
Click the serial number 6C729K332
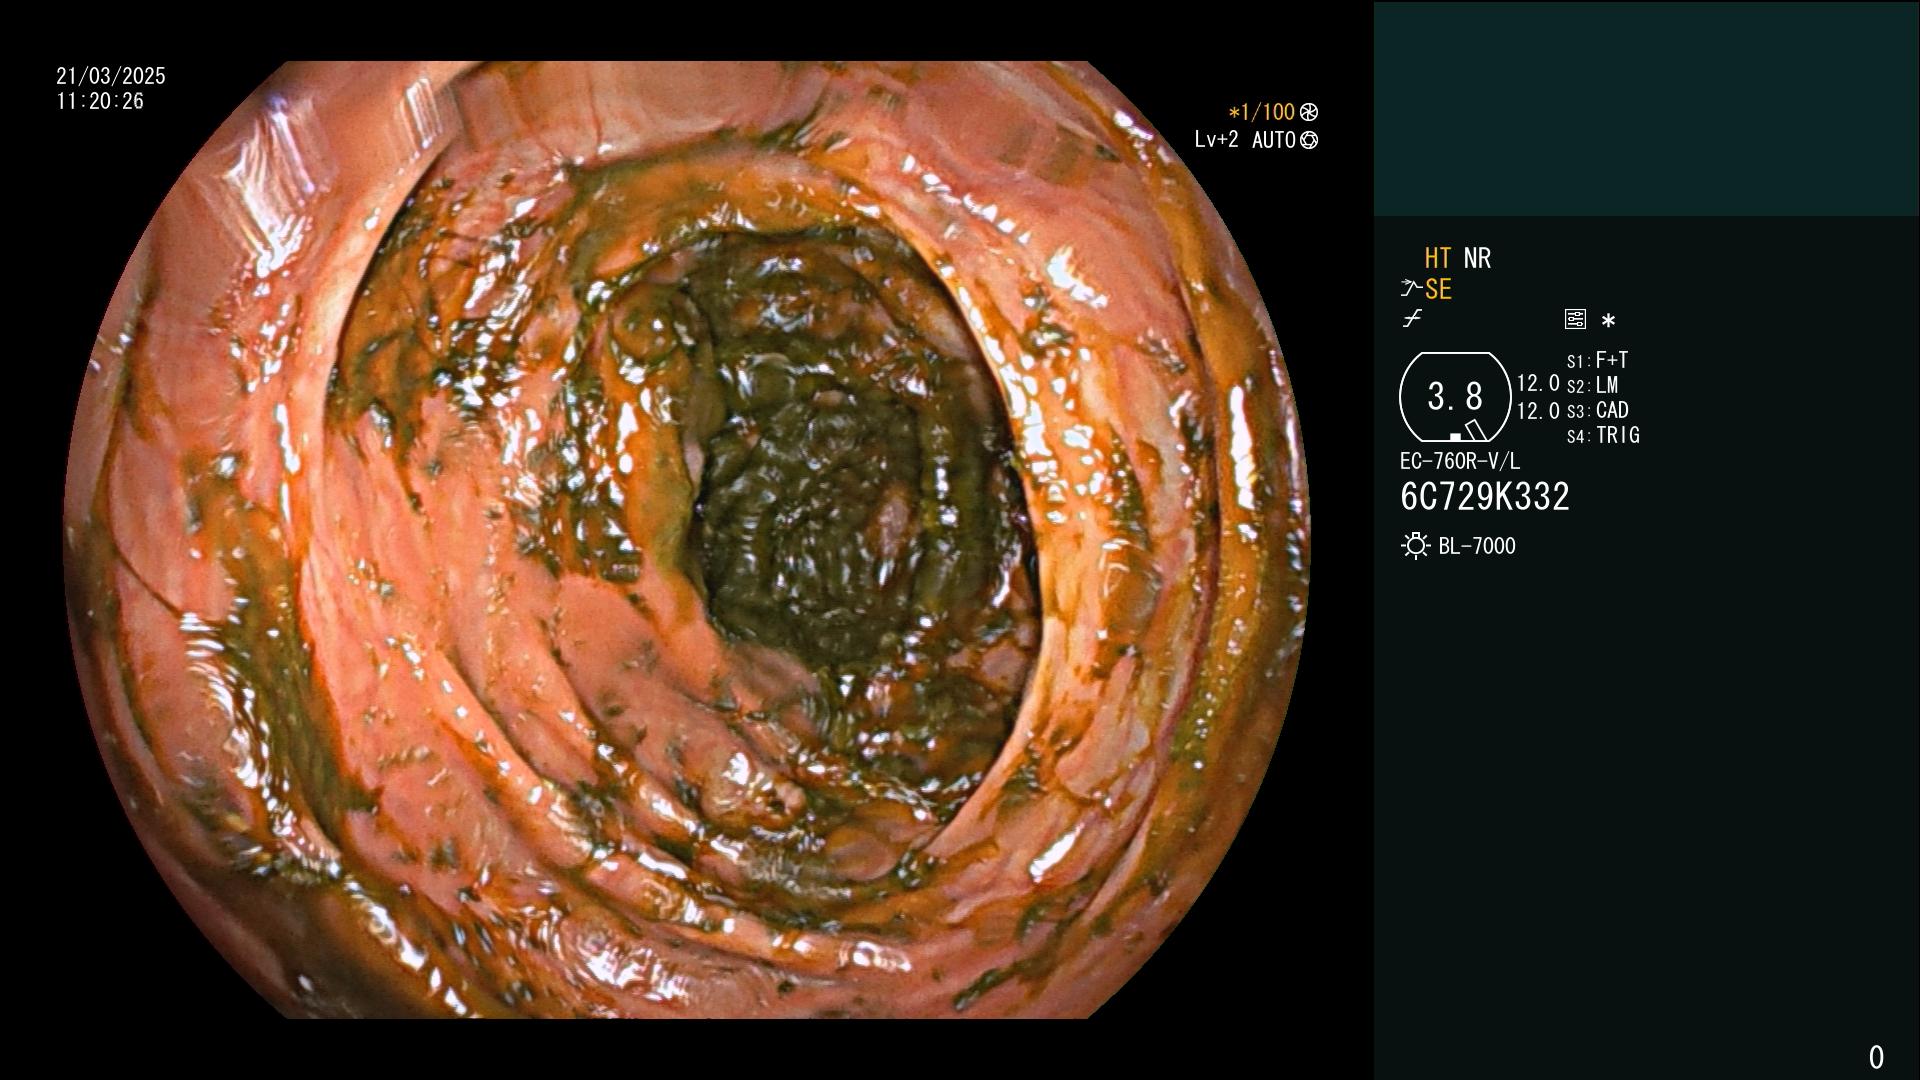1485,496
